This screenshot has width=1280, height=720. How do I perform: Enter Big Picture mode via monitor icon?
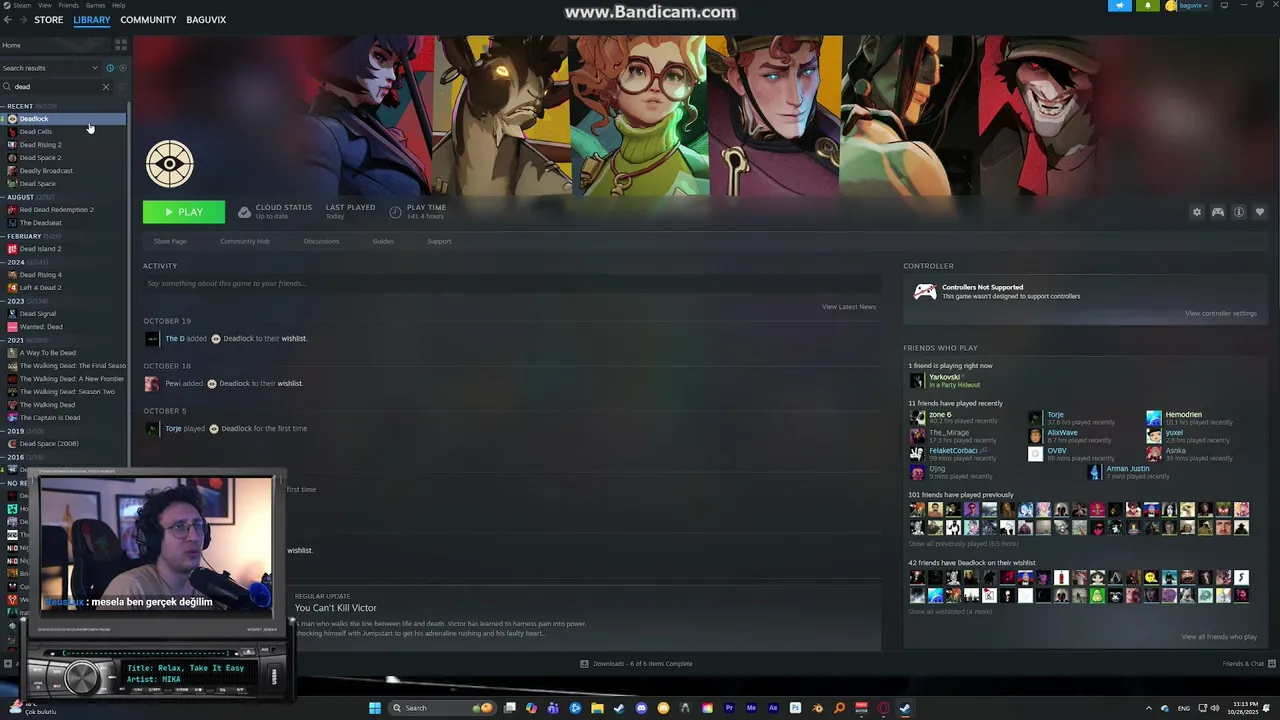pyautogui.click(x=1224, y=5)
